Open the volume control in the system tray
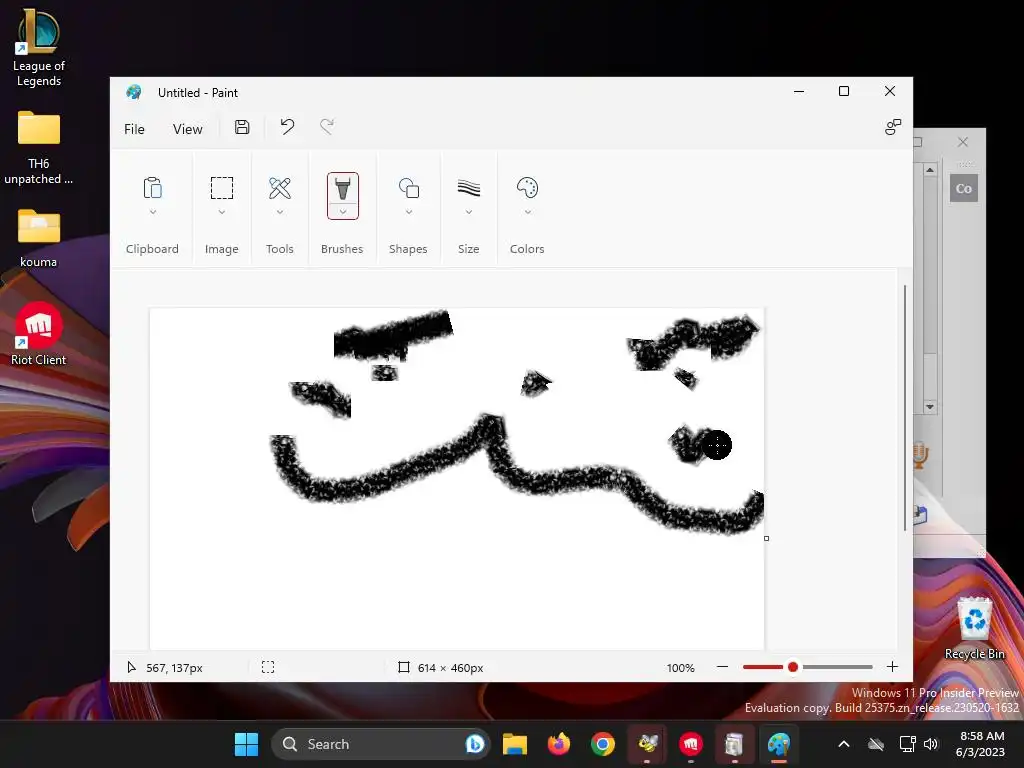 [x=931, y=744]
